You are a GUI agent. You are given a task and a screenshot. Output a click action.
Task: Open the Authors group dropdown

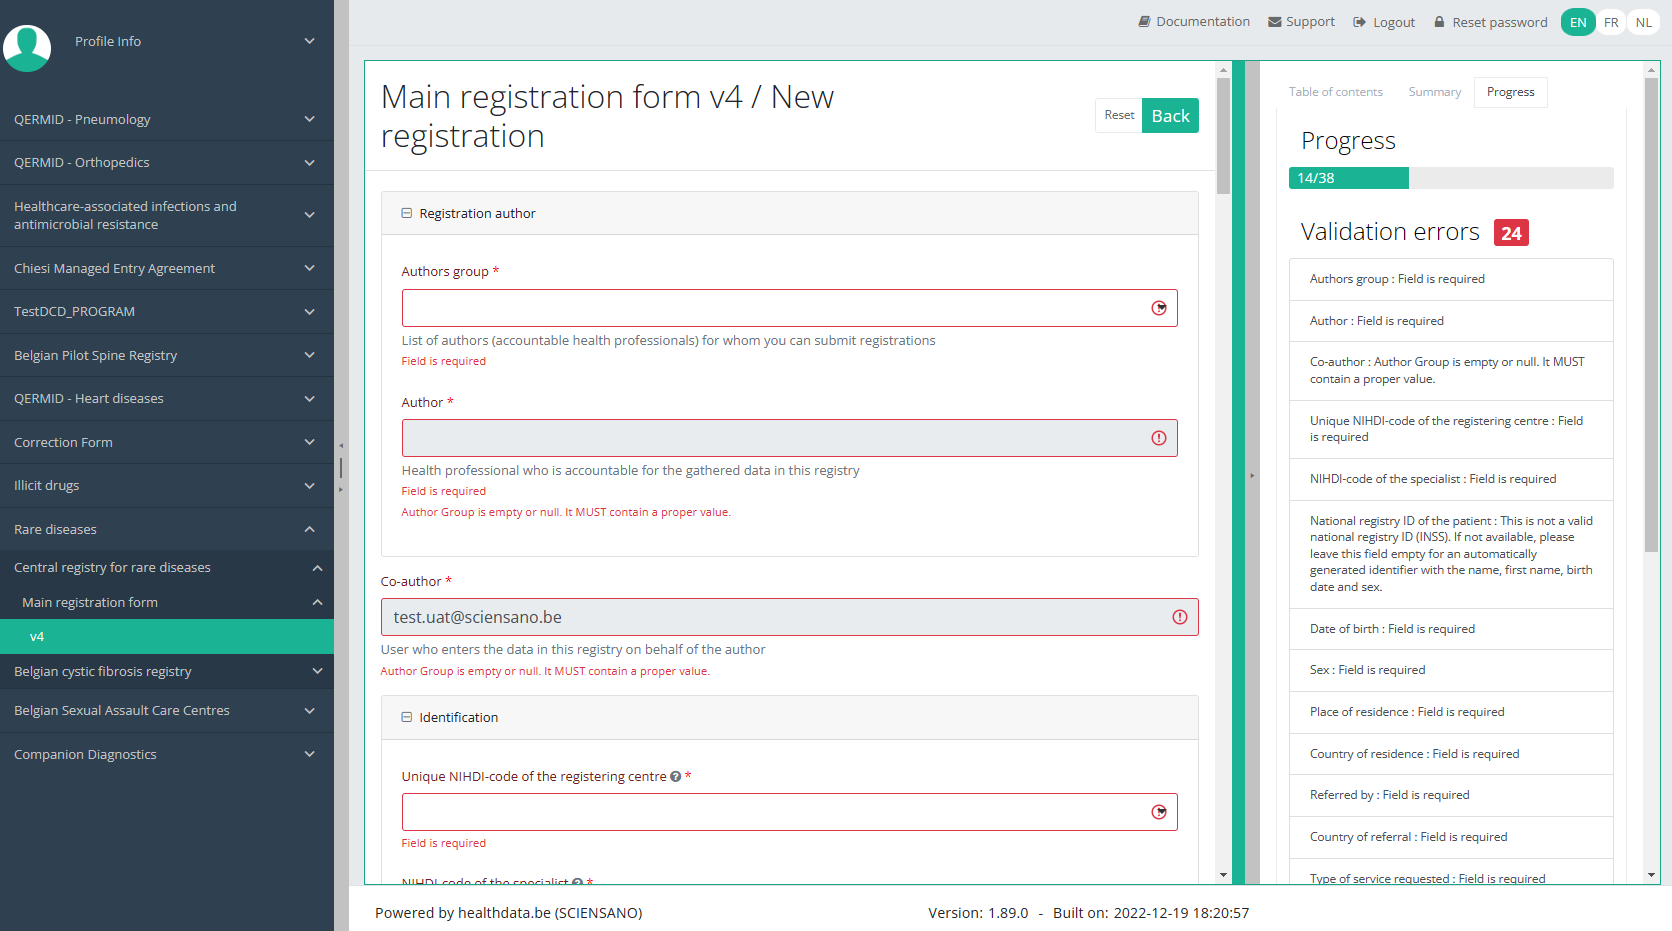tap(1158, 308)
